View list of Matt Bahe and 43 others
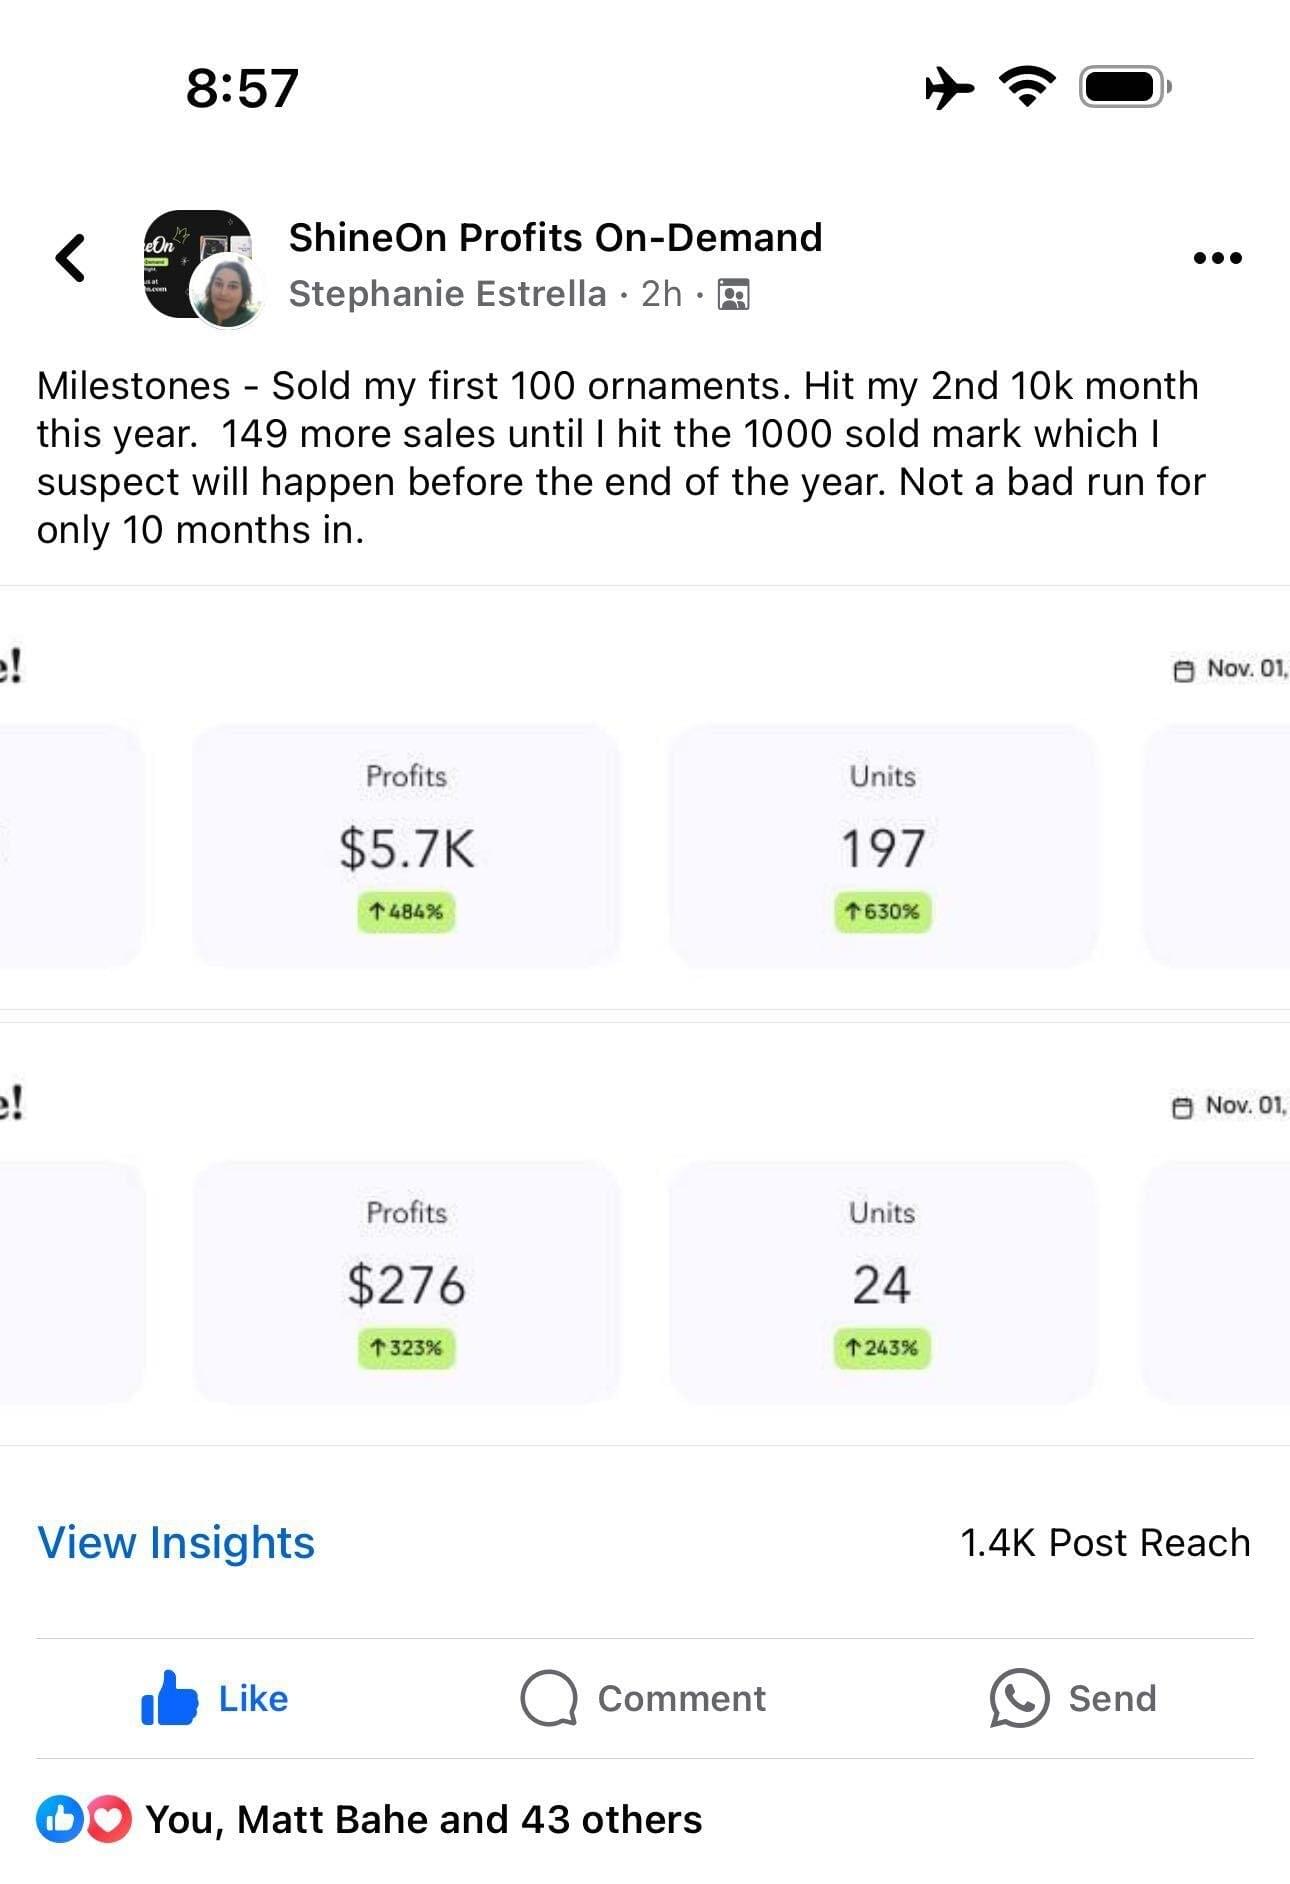Image resolution: width=1290 pixels, height=1884 pixels. tap(424, 1819)
